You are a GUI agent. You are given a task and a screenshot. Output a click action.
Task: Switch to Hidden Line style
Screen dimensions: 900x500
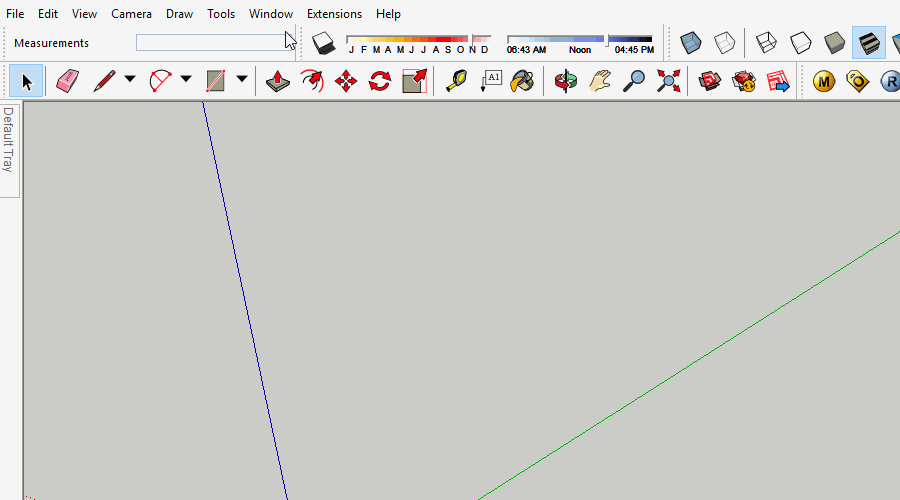coord(800,43)
